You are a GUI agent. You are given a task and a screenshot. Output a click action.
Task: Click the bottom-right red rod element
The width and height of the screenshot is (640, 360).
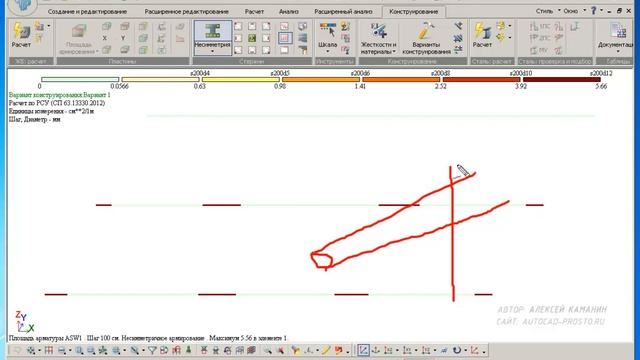point(483,294)
